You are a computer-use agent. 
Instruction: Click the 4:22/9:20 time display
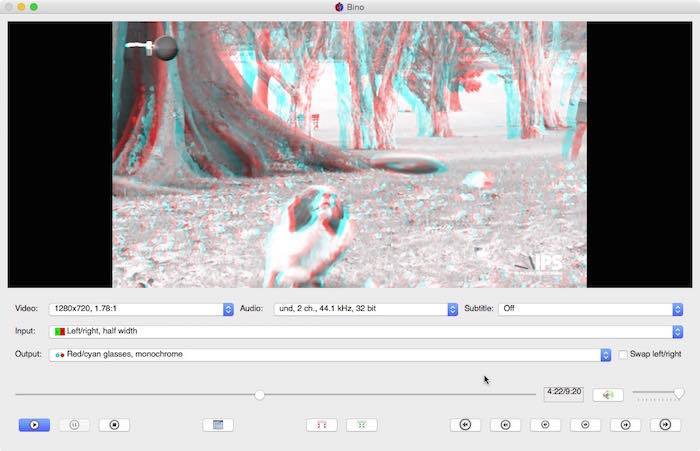[x=564, y=394]
